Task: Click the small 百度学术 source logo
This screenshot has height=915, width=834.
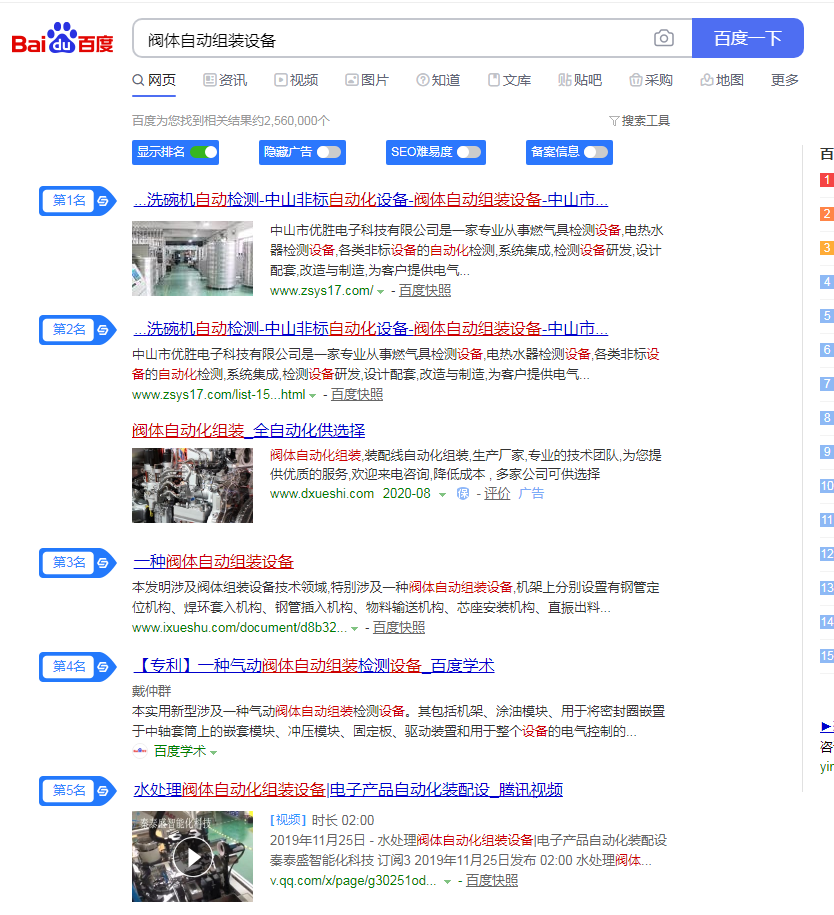Action: pyautogui.click(x=139, y=751)
